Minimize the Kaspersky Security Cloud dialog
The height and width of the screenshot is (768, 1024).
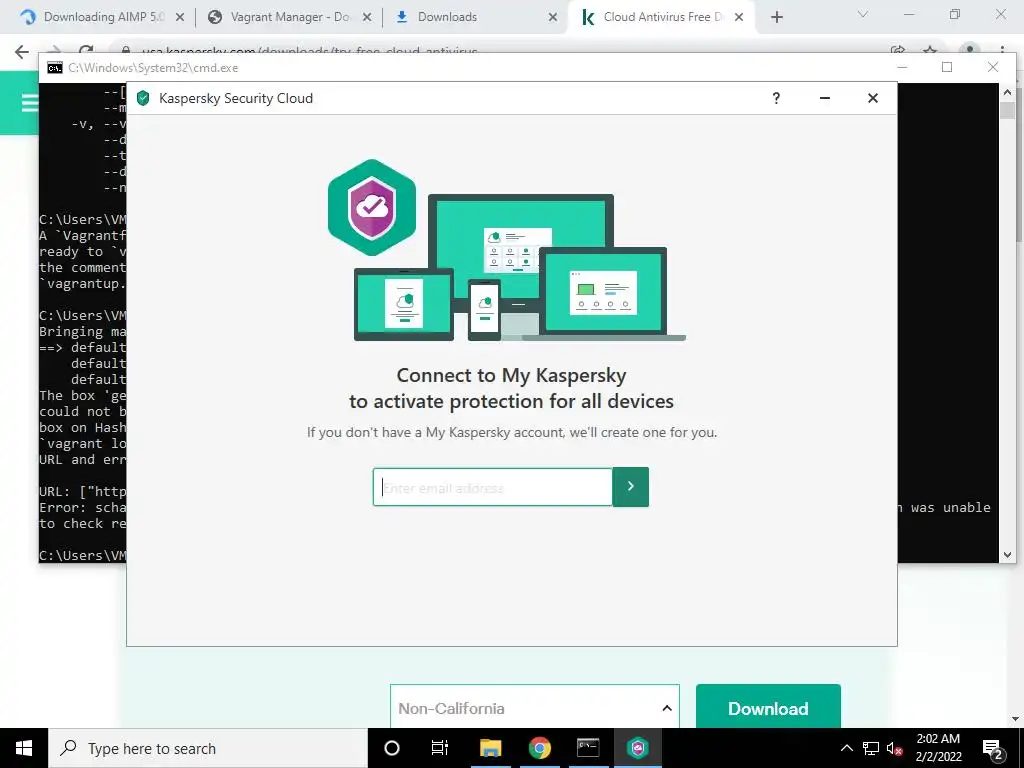click(825, 98)
